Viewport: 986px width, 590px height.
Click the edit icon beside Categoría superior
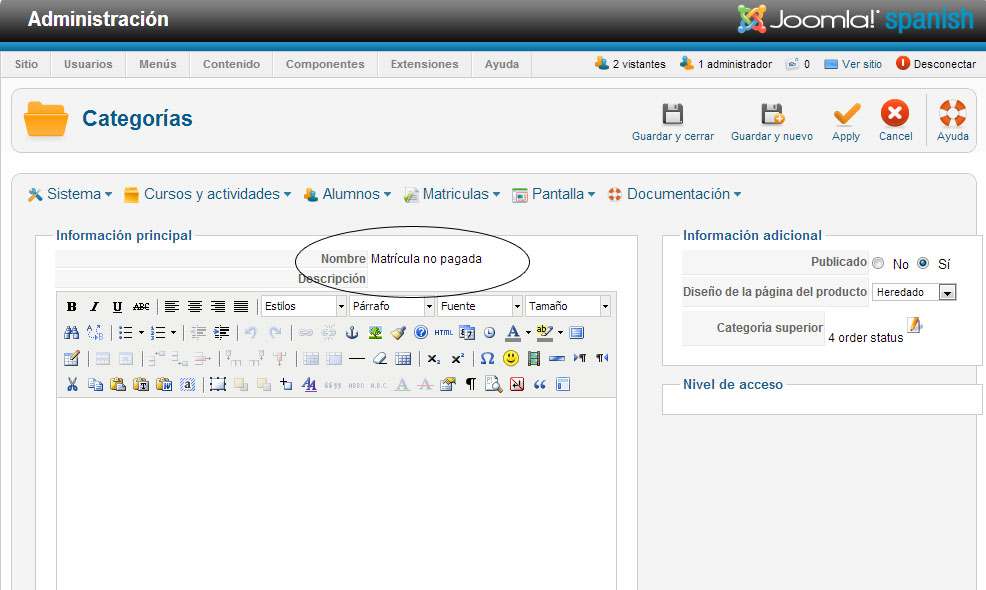click(914, 324)
